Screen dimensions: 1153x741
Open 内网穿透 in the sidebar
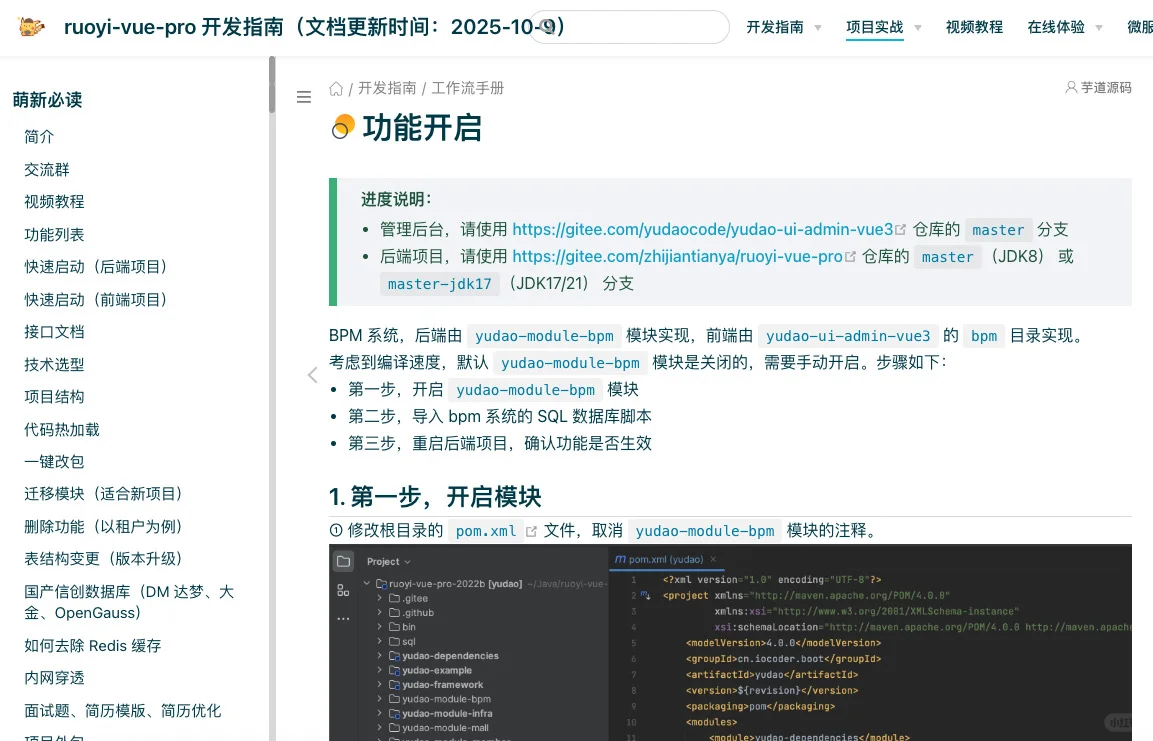(x=54, y=678)
